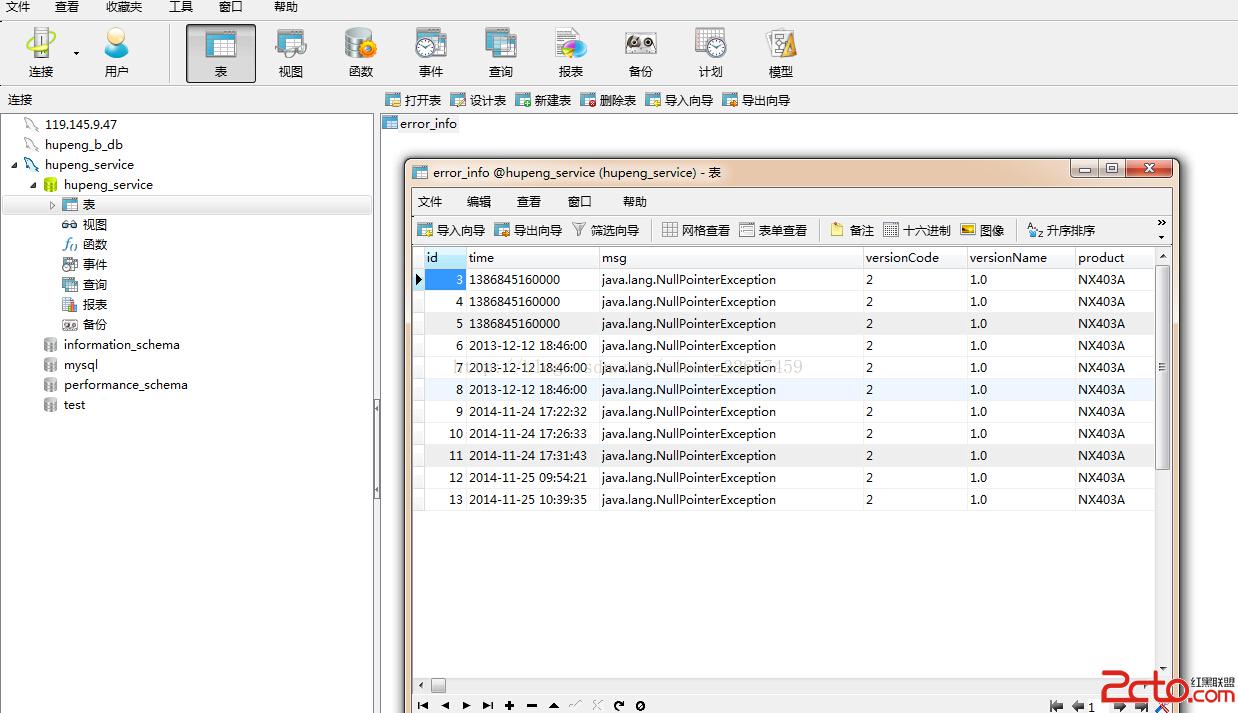Open the 模型 (Model) toolbar icon
Screen dimensions: 1238x713
click(x=780, y=52)
